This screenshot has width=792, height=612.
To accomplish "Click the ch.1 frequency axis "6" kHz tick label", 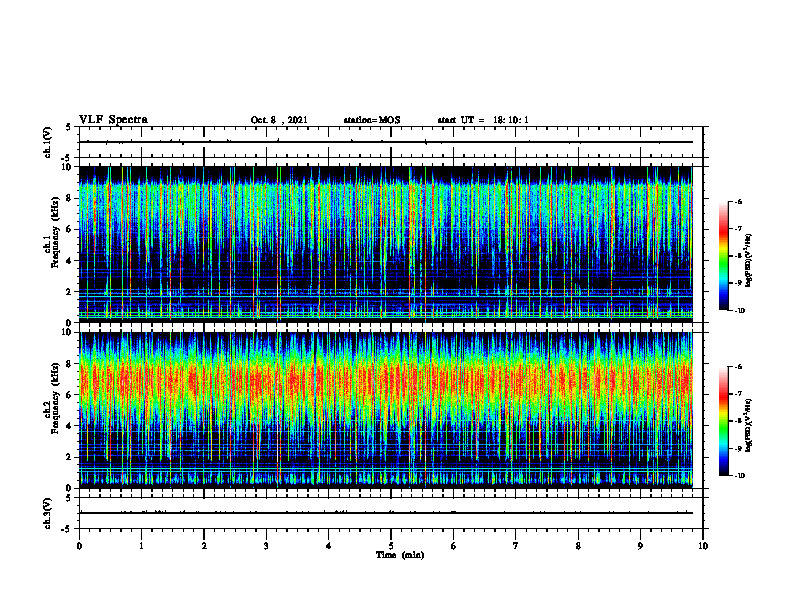I will (x=69, y=229).
